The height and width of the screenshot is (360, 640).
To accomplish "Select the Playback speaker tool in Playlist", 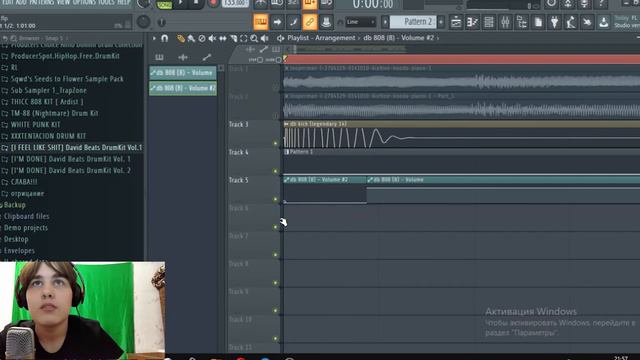I will pyautogui.click(x=264, y=38).
